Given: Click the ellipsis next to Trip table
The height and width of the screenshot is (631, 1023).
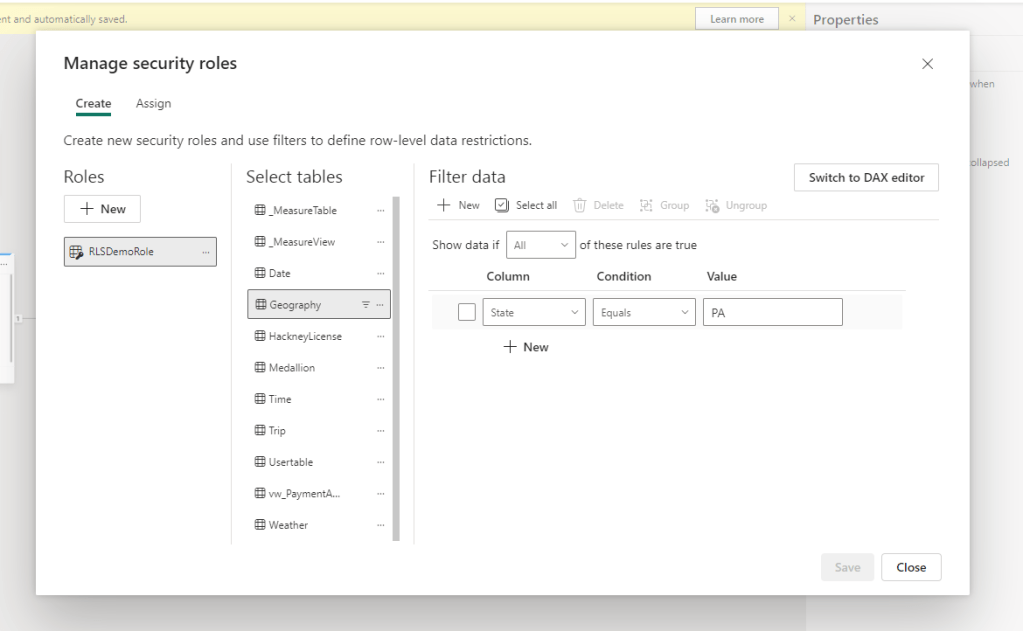Looking at the screenshot, I should (x=380, y=431).
